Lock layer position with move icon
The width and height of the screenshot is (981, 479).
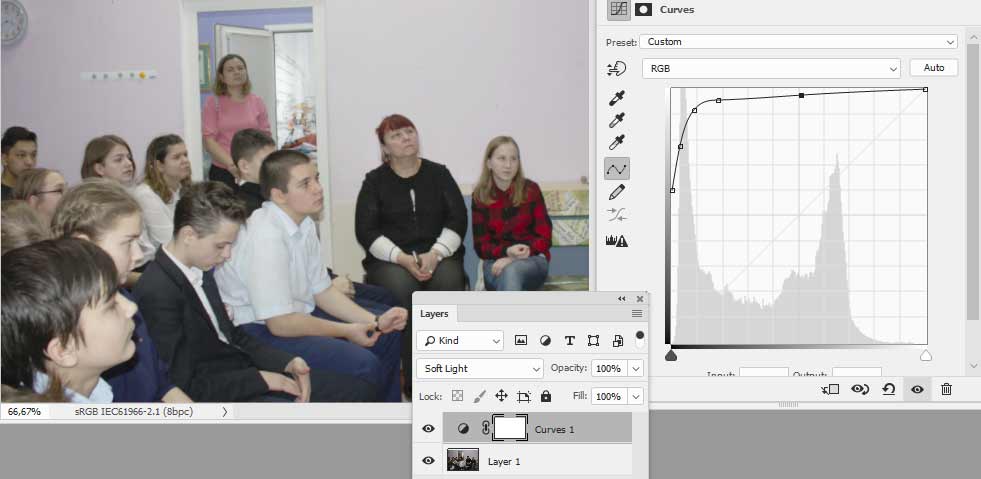[x=501, y=396]
